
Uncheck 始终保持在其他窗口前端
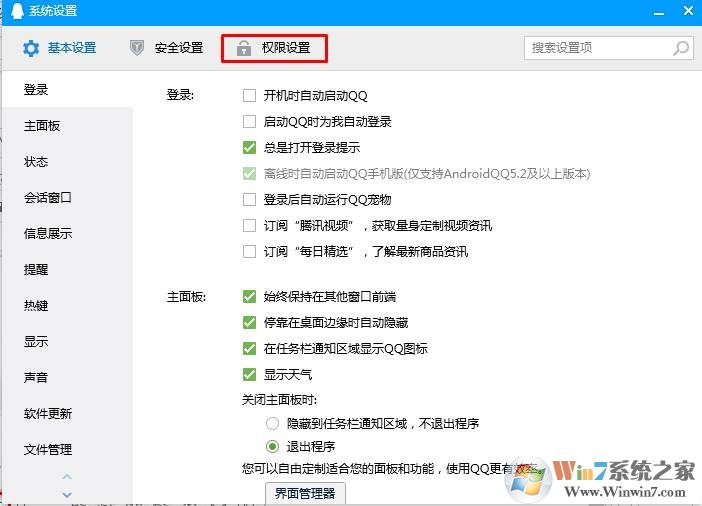[249, 296]
